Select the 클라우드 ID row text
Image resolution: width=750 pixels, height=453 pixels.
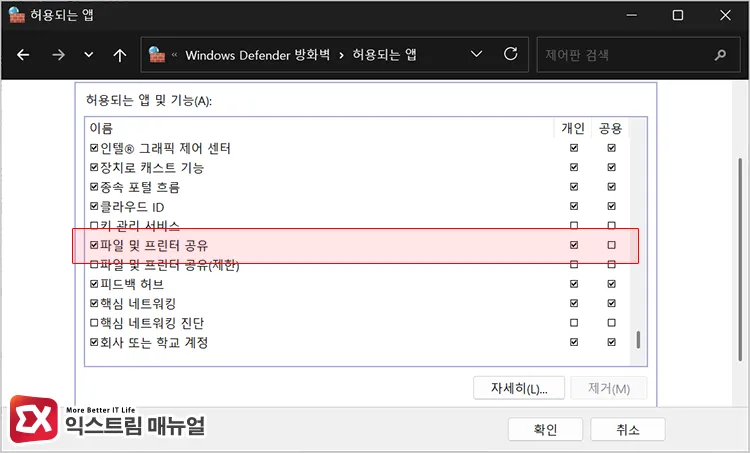tap(132, 207)
